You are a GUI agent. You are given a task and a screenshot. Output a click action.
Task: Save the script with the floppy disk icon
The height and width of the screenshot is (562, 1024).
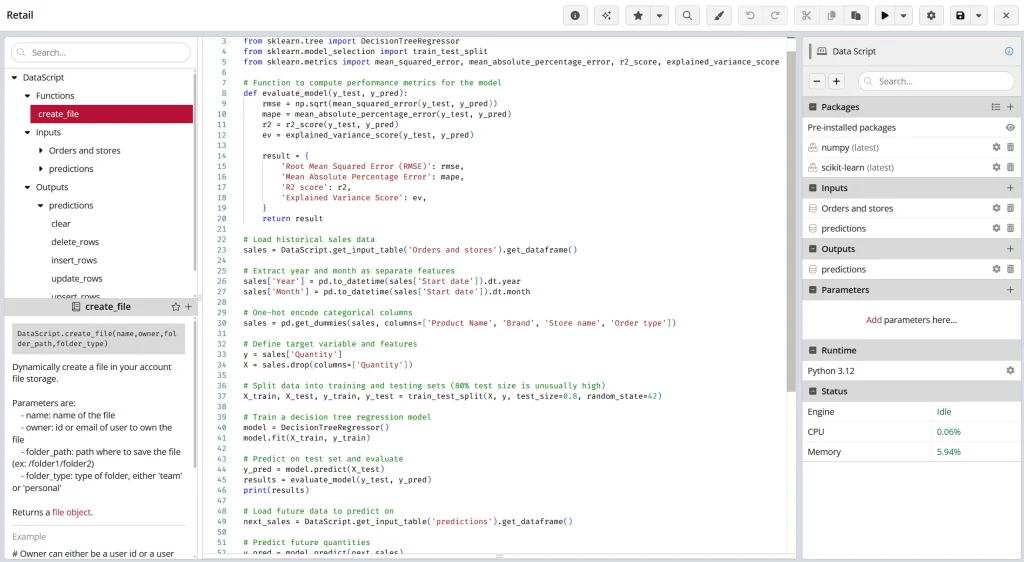point(960,16)
